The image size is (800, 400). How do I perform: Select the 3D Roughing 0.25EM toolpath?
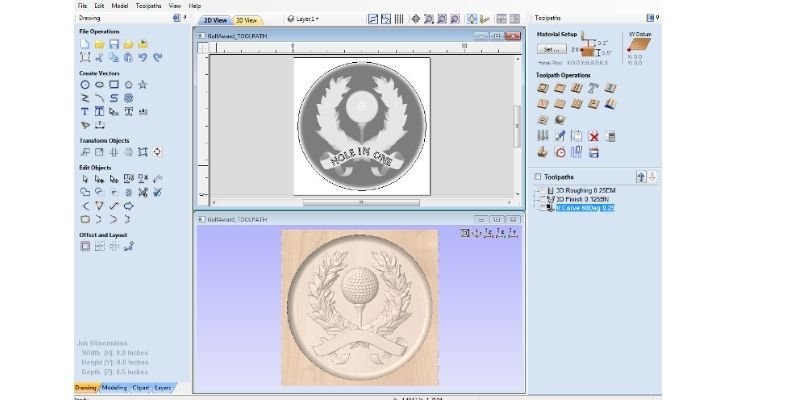pyautogui.click(x=586, y=190)
